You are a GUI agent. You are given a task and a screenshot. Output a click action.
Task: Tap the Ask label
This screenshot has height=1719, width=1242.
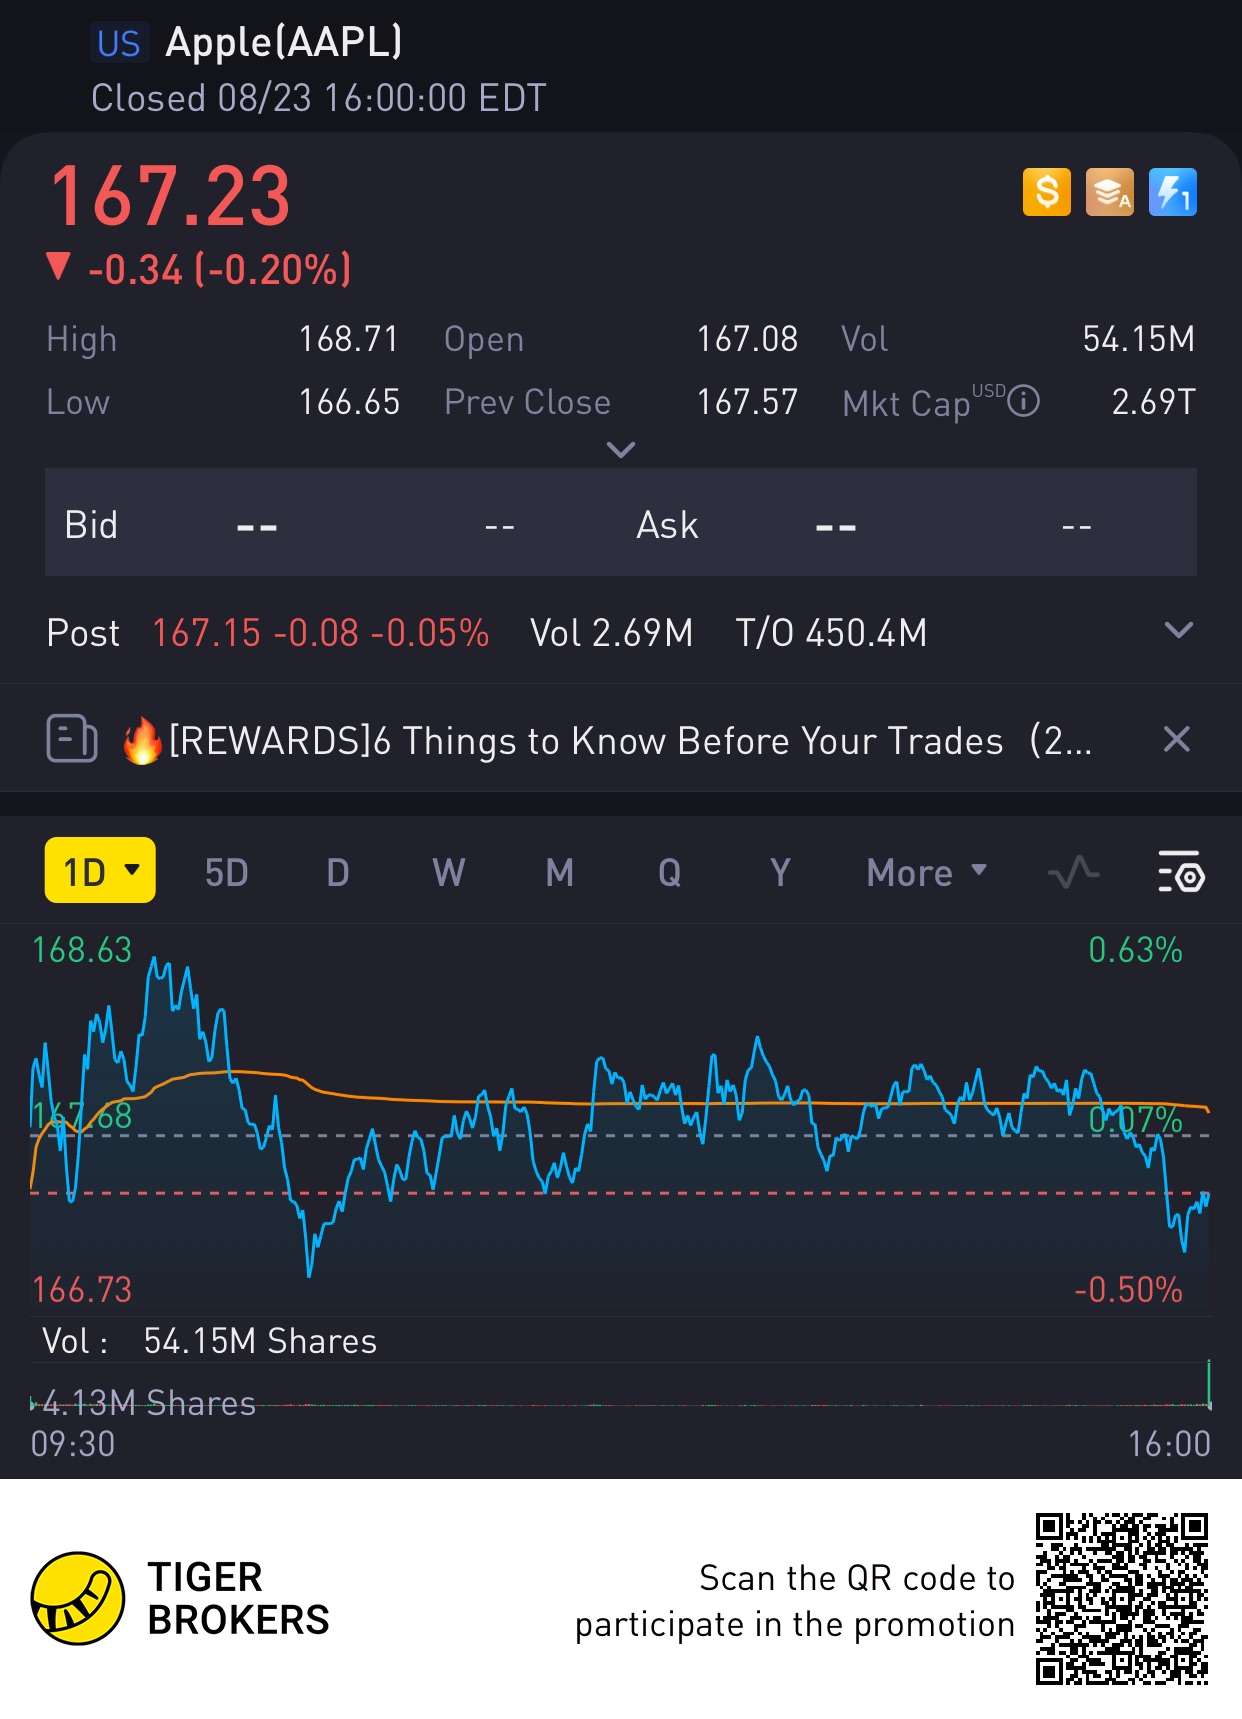tap(667, 524)
